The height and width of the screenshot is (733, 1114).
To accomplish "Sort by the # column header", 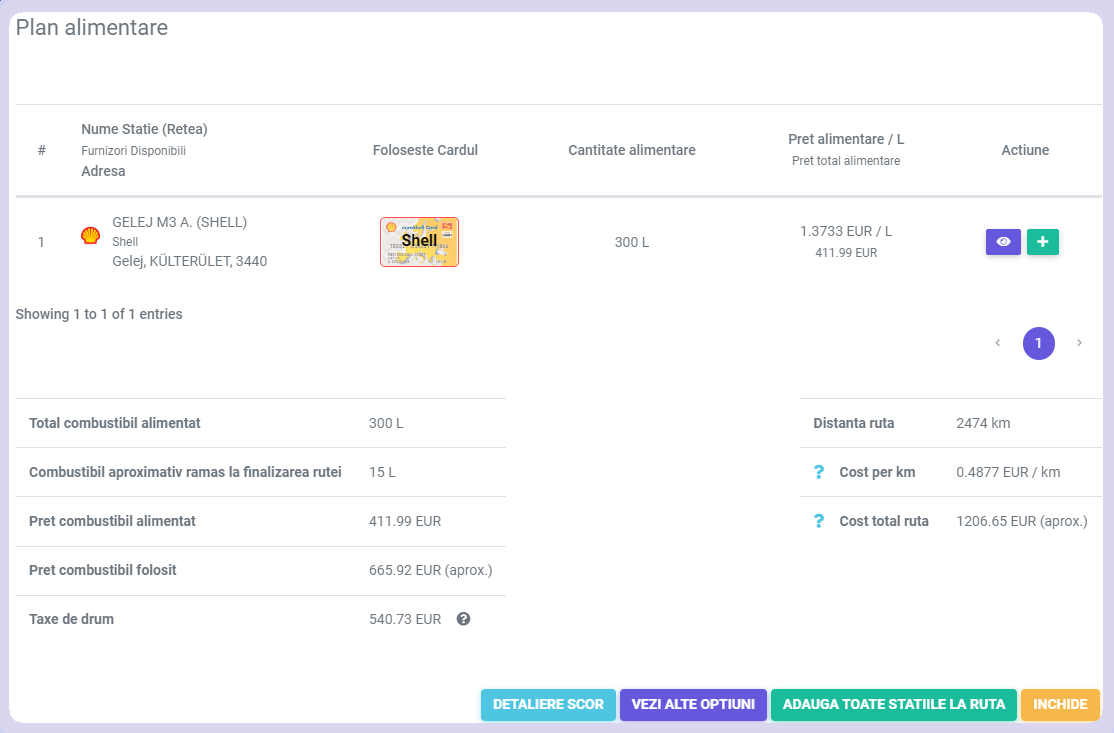I will [42, 150].
